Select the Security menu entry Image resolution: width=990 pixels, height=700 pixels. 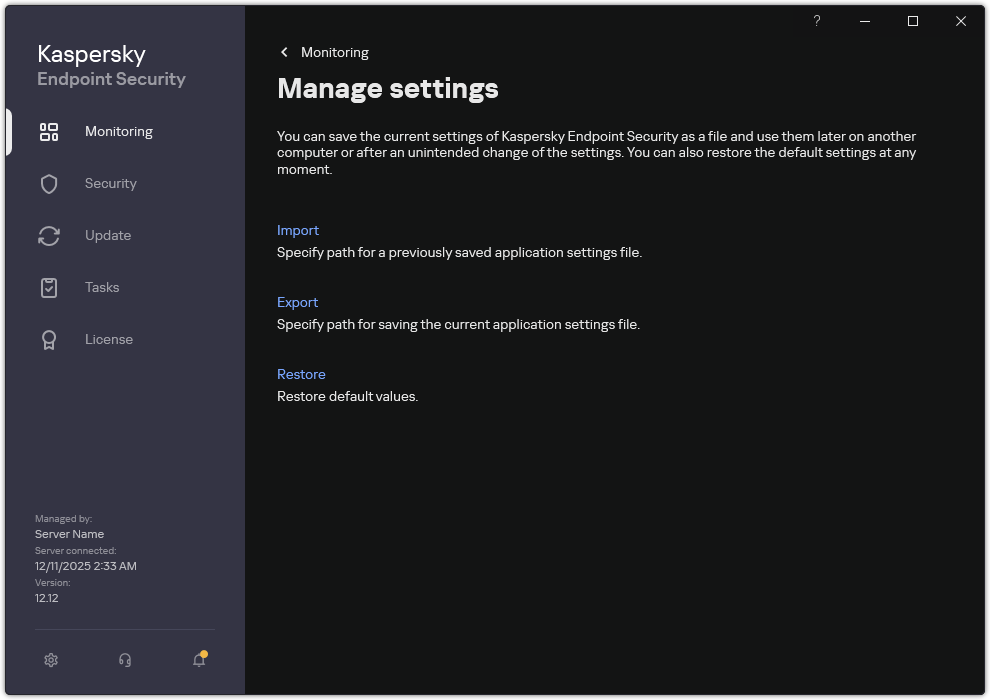coord(110,183)
